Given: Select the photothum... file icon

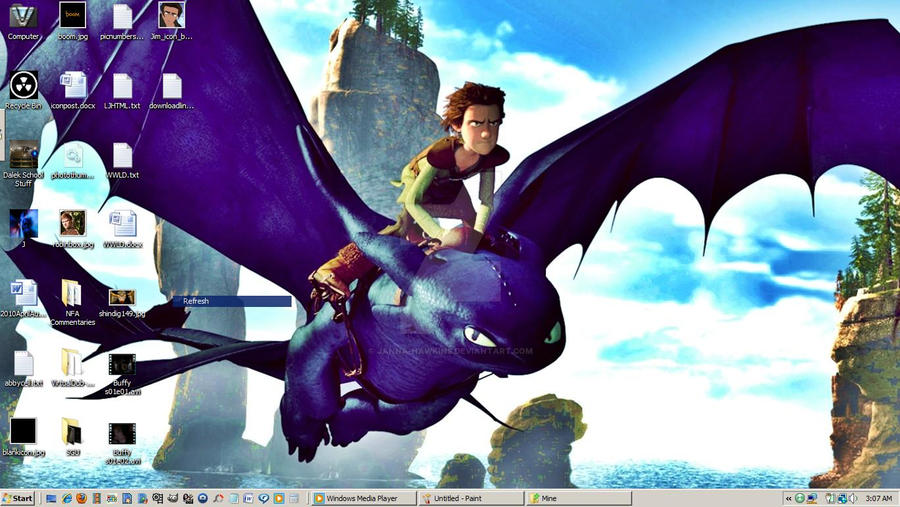Looking at the screenshot, I should tap(72, 161).
